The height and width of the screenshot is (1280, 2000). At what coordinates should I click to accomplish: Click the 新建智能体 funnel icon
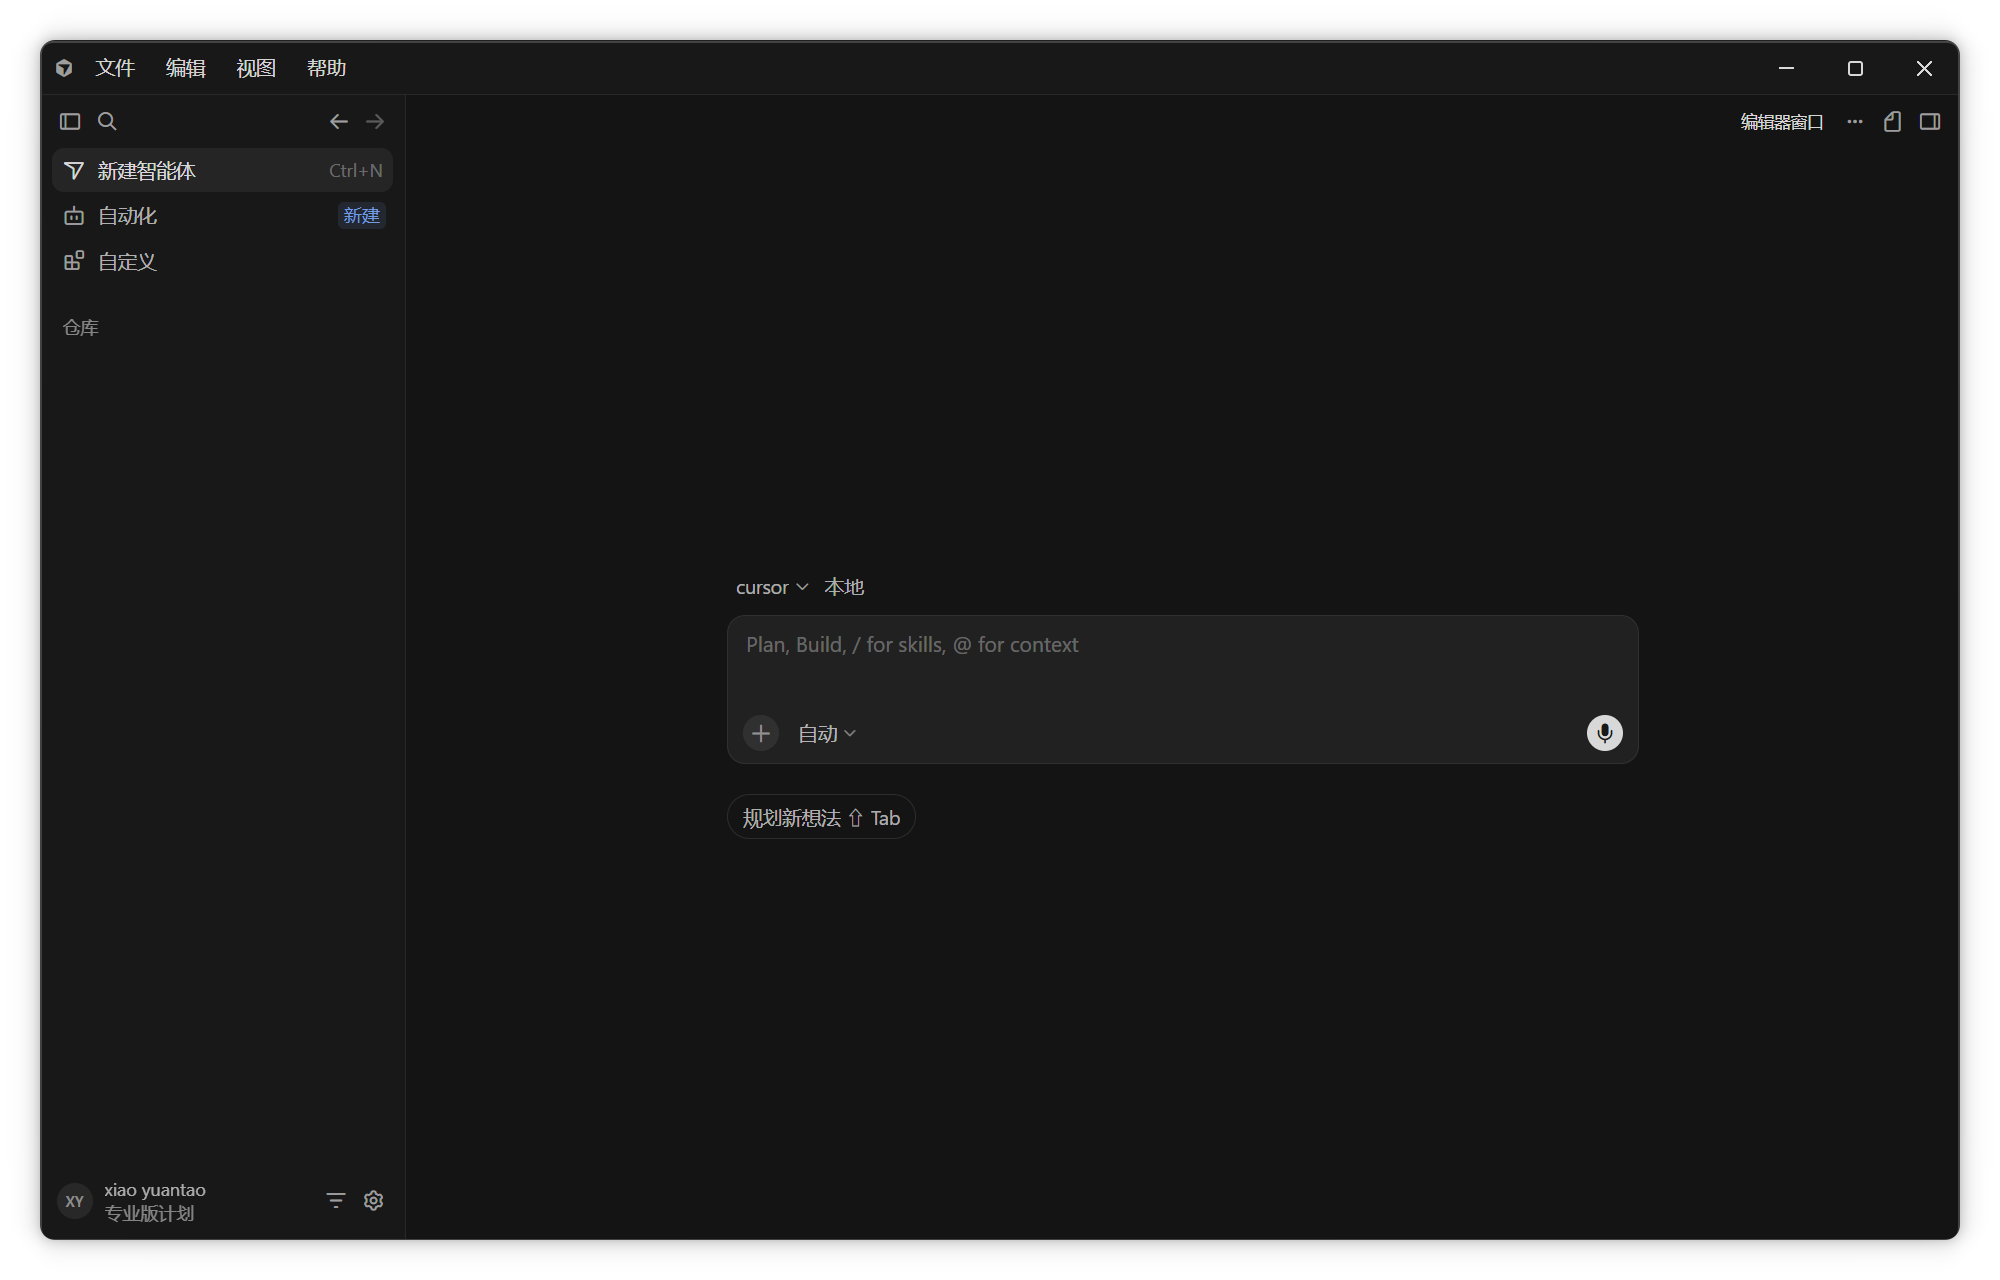tap(74, 171)
